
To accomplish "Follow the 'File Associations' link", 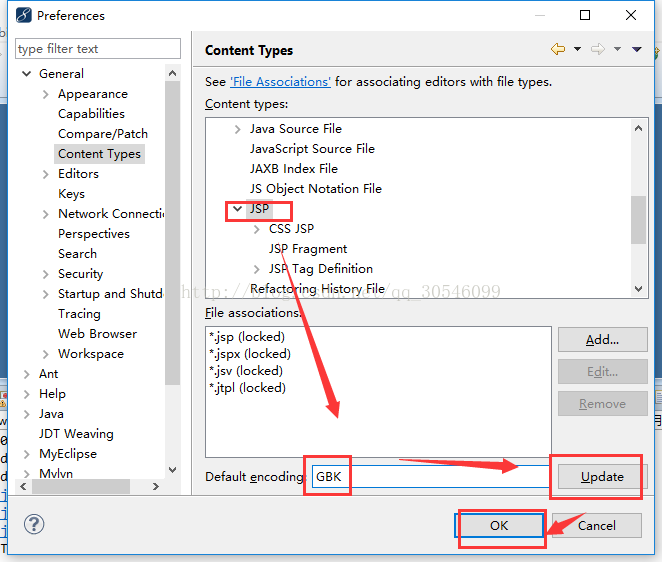I will pyautogui.click(x=280, y=81).
